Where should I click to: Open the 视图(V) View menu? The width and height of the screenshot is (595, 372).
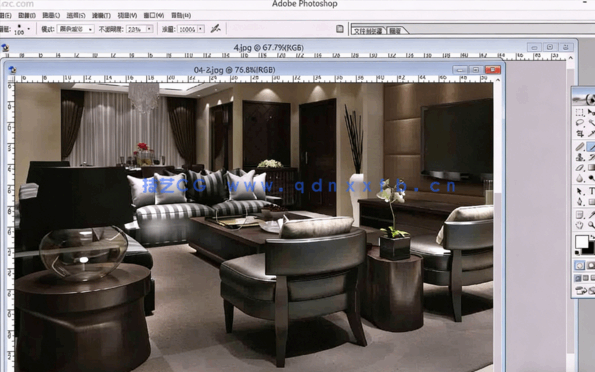pyautogui.click(x=127, y=16)
